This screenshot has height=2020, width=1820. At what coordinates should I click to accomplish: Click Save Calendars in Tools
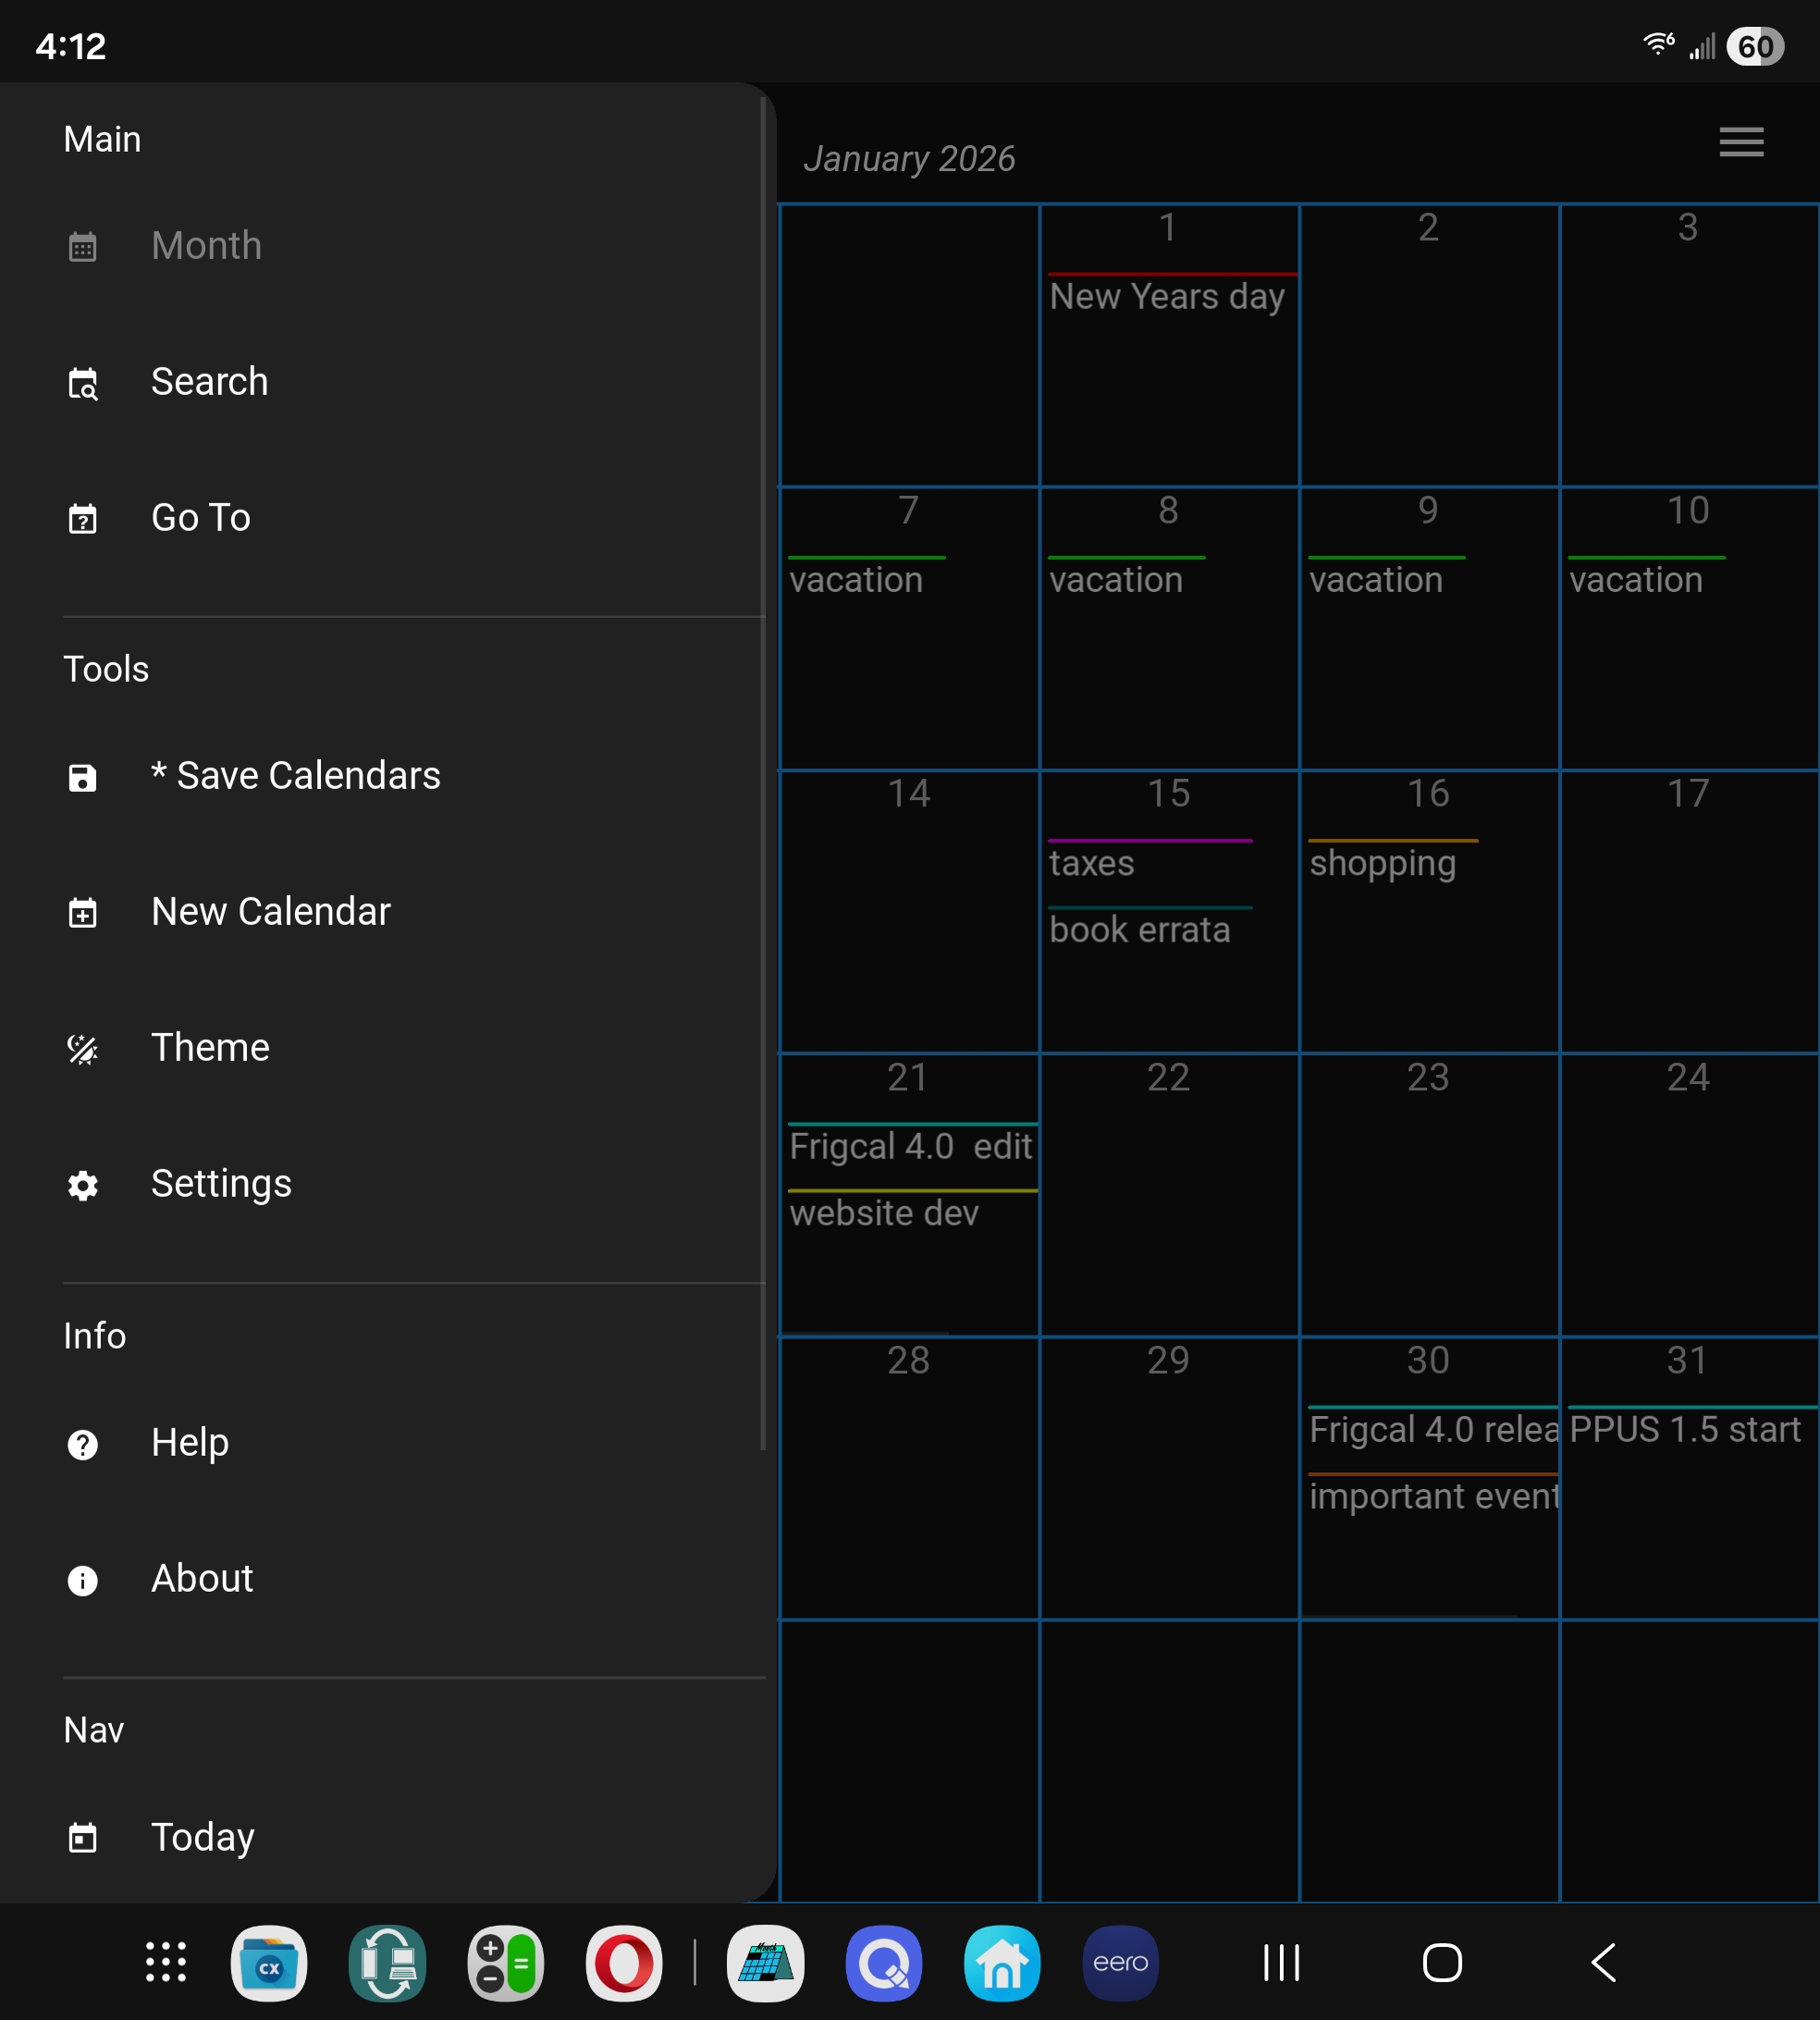click(x=295, y=776)
